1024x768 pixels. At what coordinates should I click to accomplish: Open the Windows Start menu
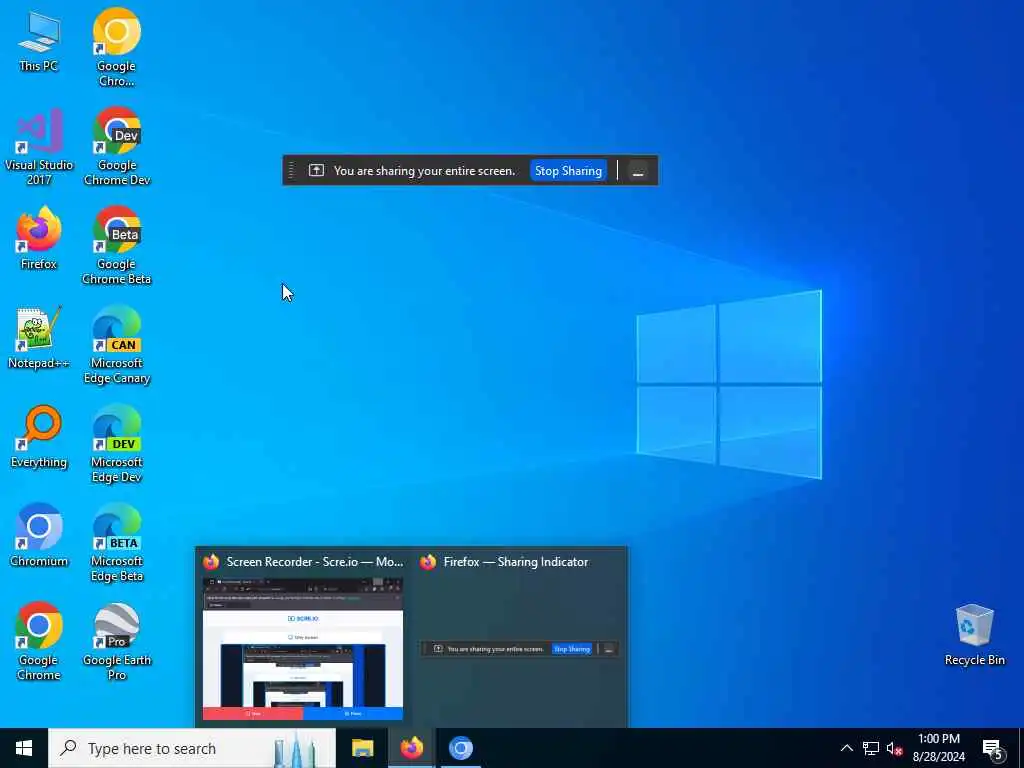pos(24,748)
